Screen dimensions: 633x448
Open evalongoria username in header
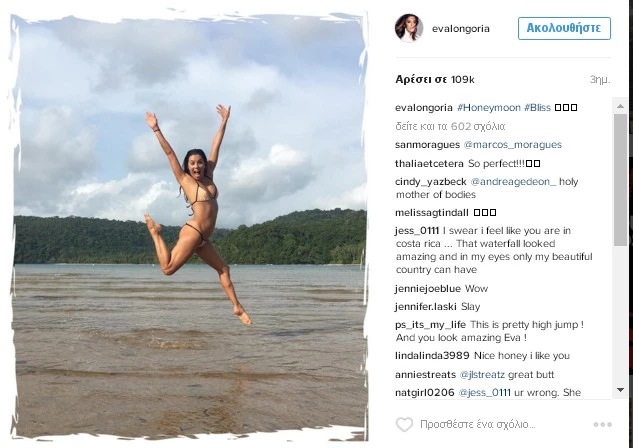tap(461, 29)
